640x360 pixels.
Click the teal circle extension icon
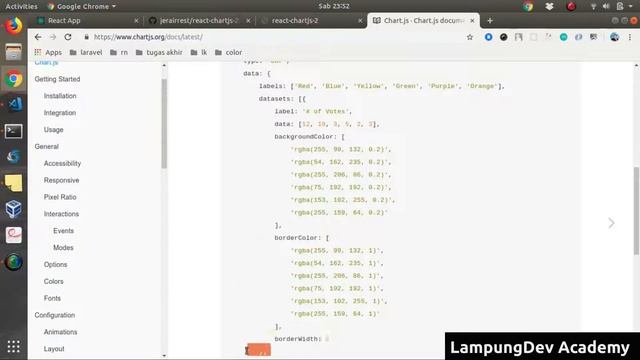click(x=563, y=37)
